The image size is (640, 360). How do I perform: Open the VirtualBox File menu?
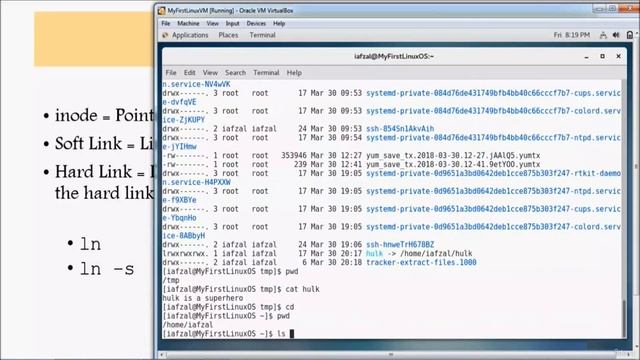(x=165, y=24)
